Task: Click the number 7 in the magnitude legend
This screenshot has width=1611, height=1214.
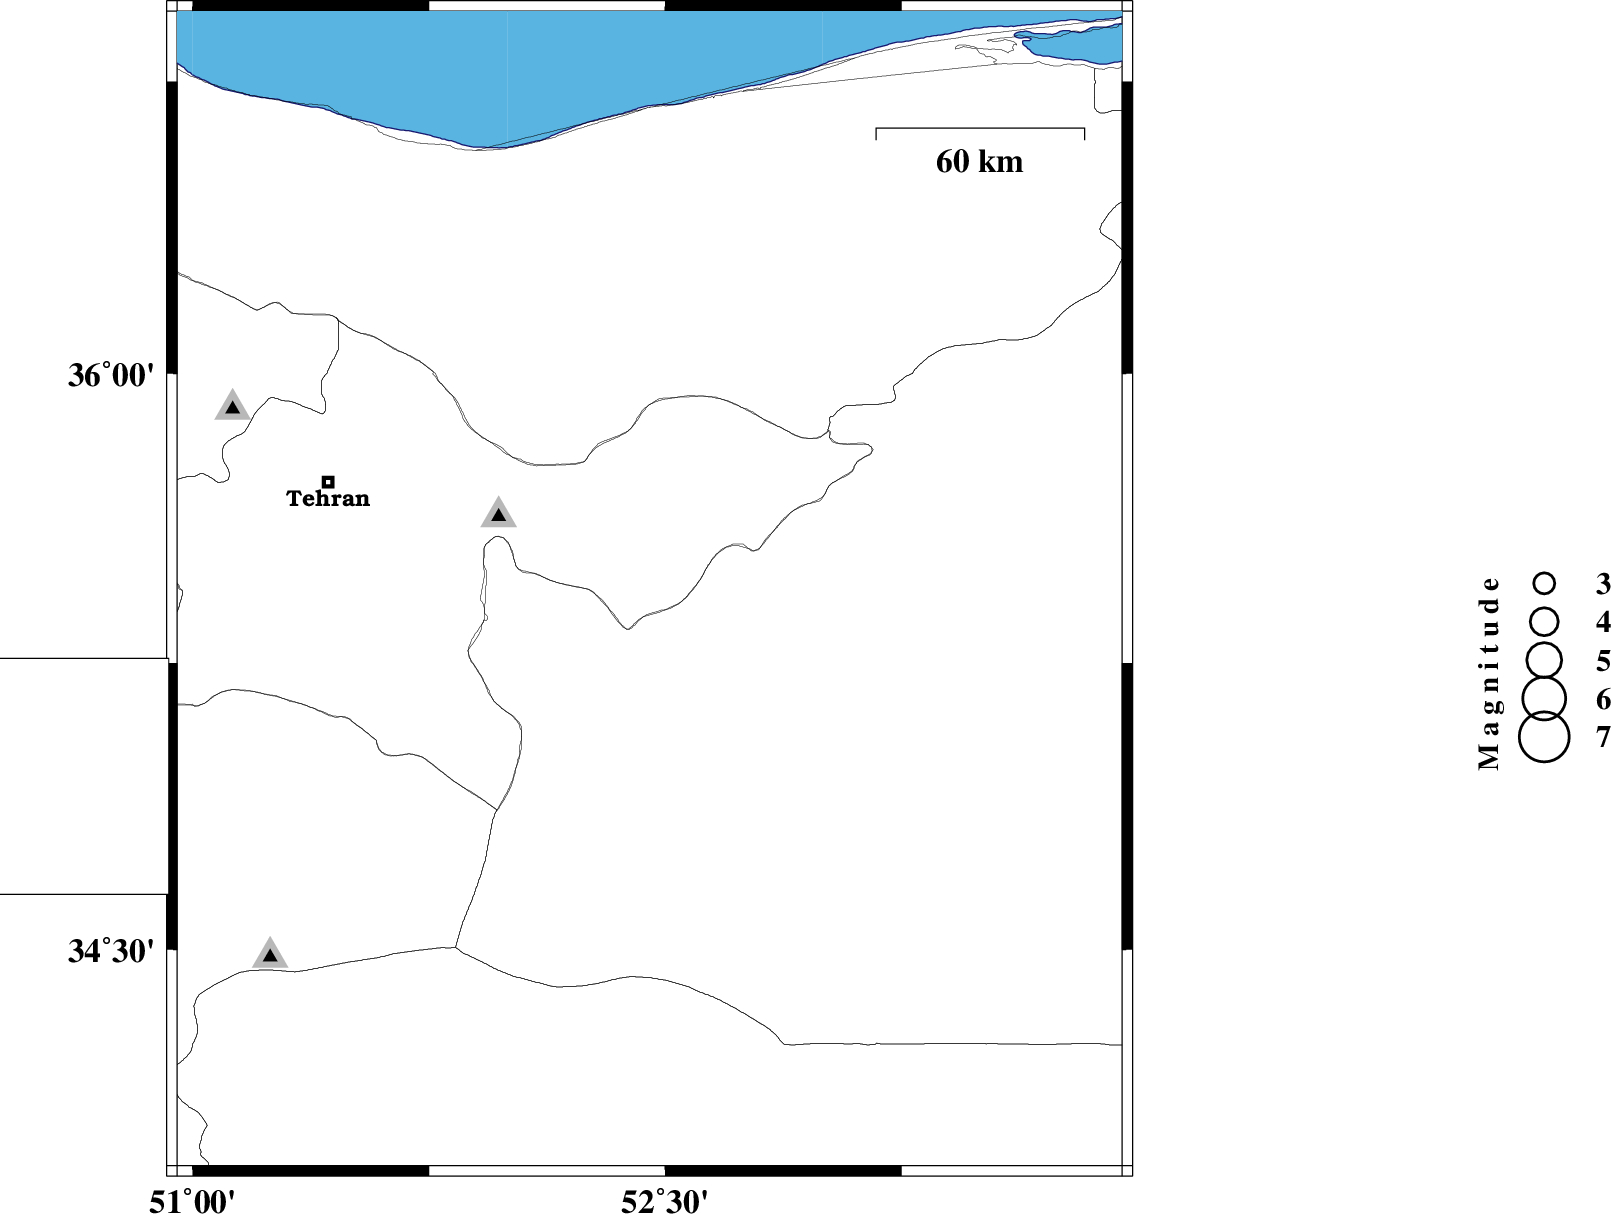Action: click(1603, 737)
